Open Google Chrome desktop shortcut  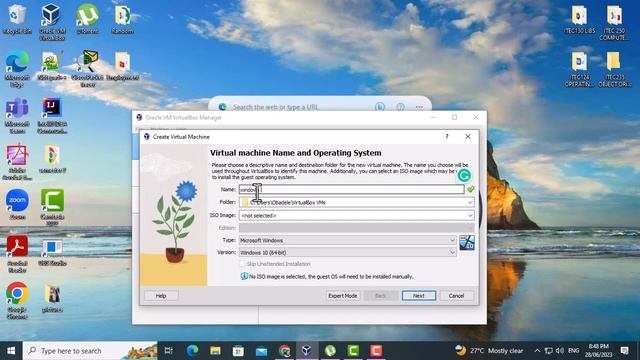point(17,300)
